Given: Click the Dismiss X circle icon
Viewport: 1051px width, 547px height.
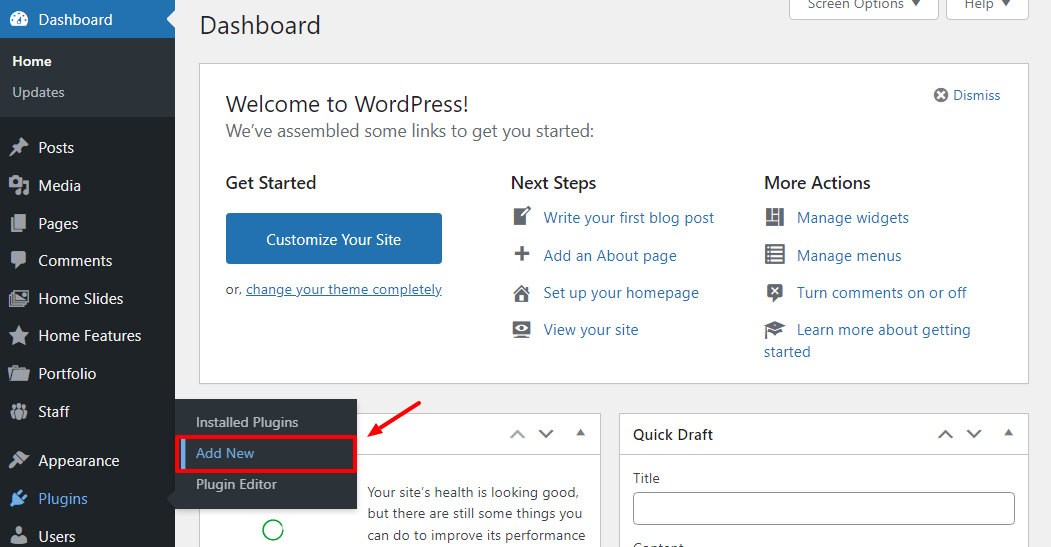Looking at the screenshot, I should [x=941, y=95].
